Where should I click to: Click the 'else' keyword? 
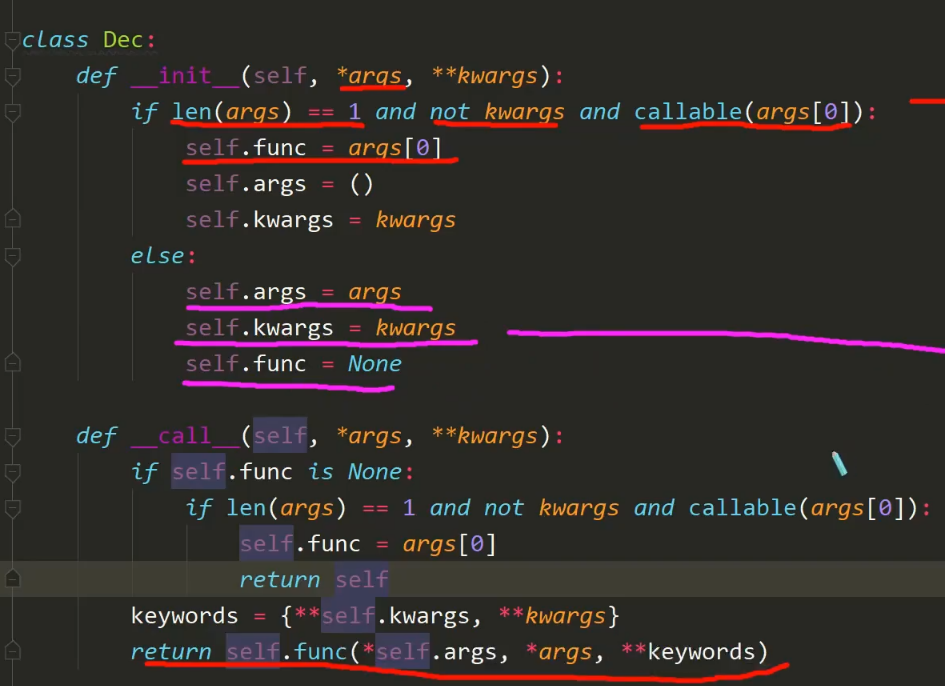[x=157, y=256]
